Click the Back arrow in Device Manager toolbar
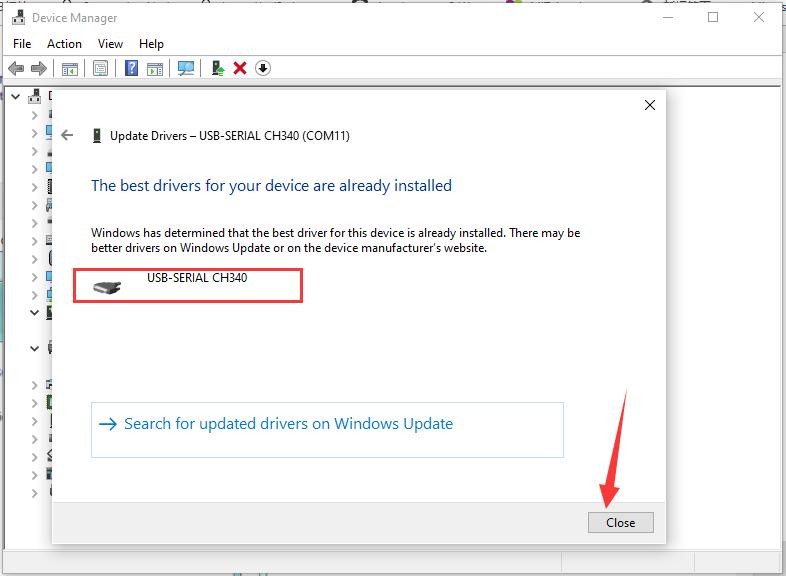The height and width of the screenshot is (576, 786). 16,68
